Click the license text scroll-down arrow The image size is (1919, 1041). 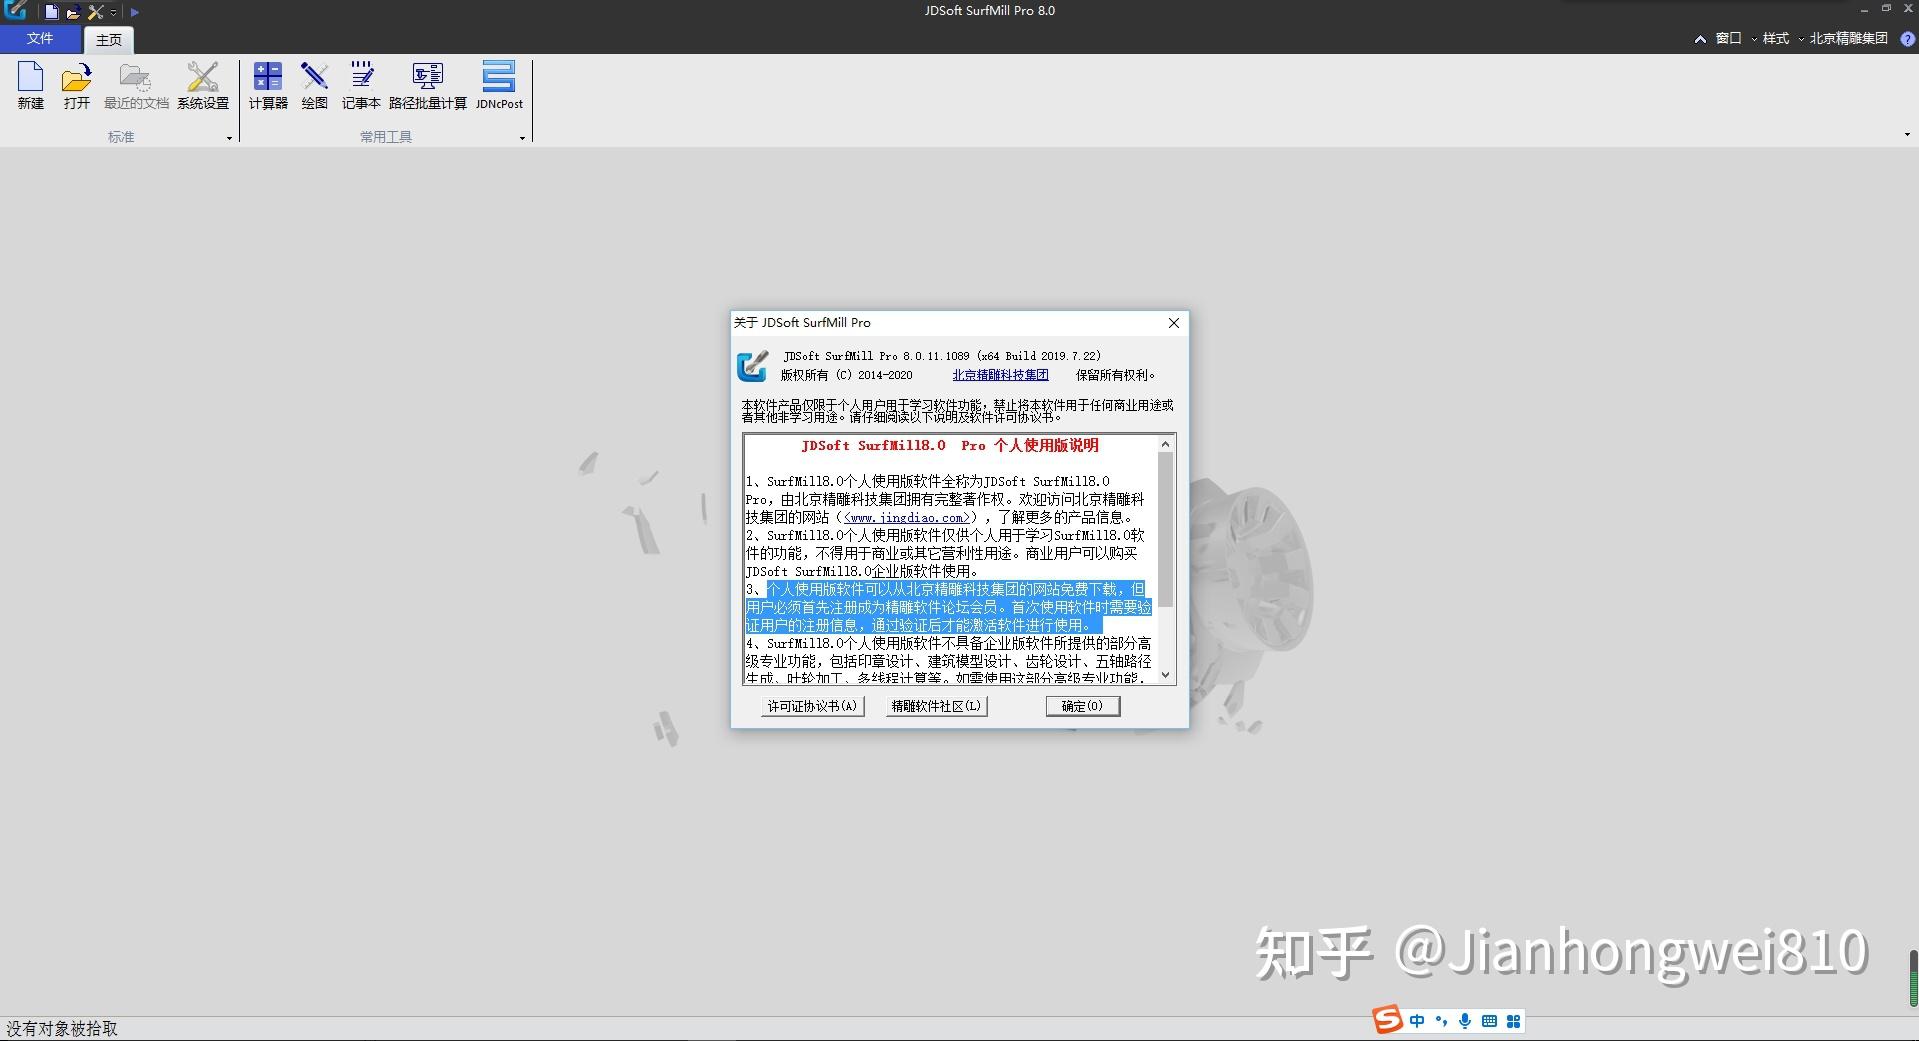click(x=1165, y=675)
